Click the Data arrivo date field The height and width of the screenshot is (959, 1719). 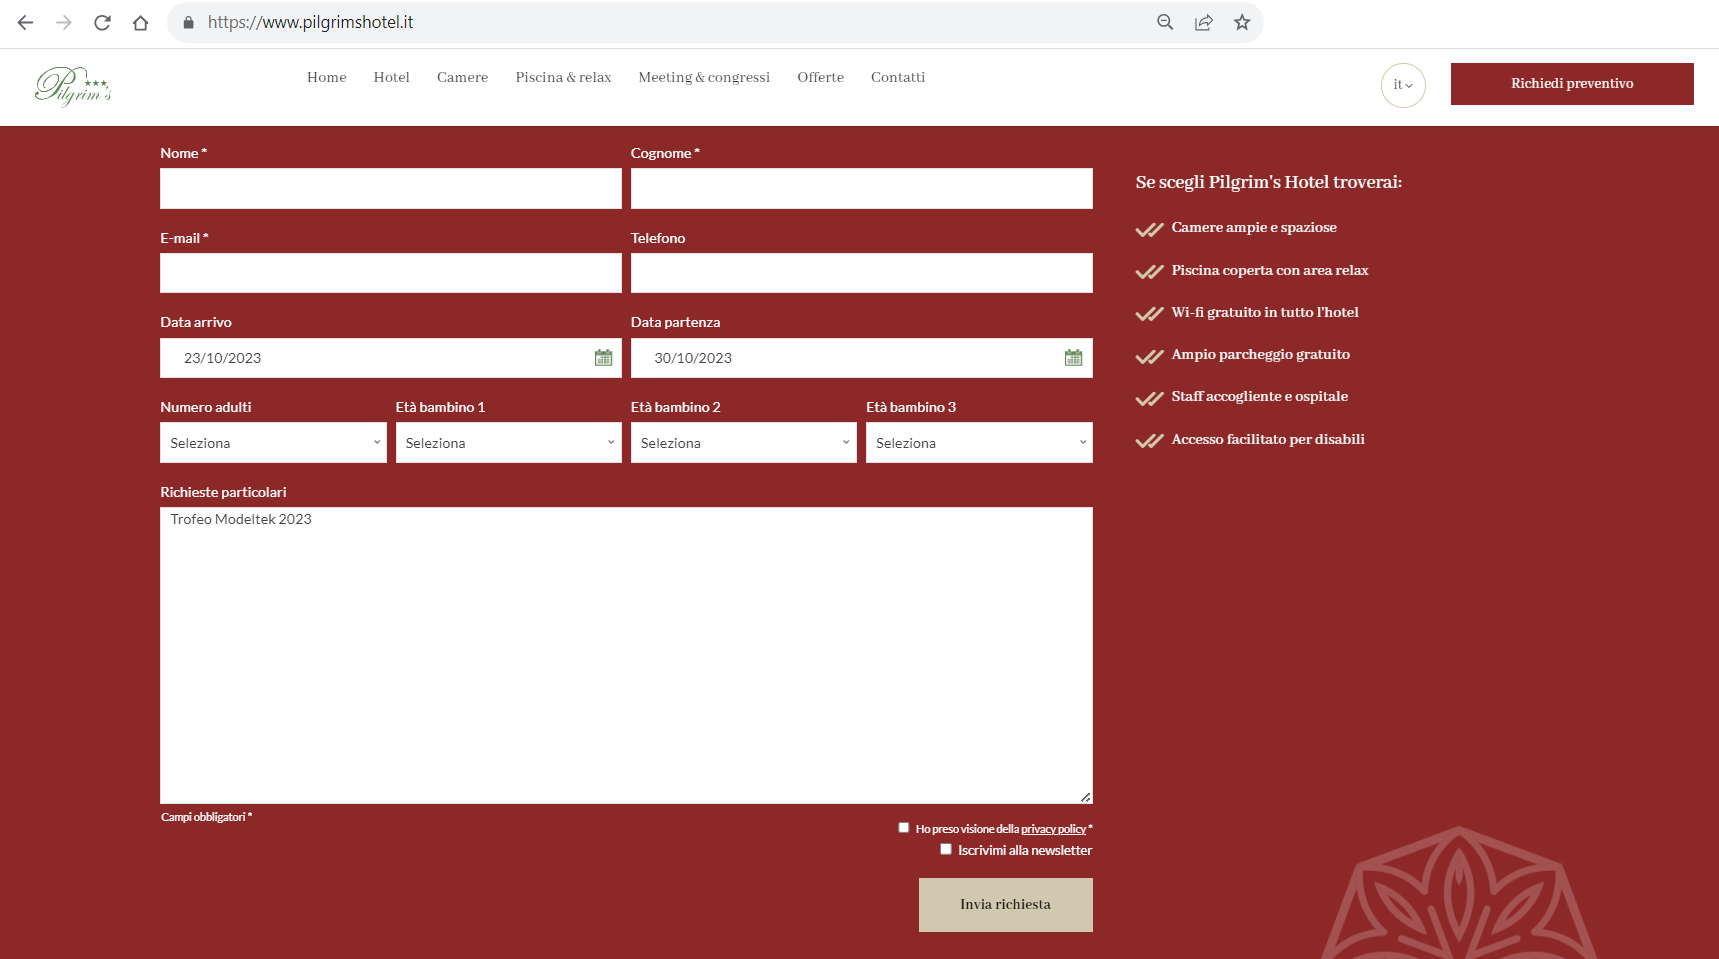[391, 358]
